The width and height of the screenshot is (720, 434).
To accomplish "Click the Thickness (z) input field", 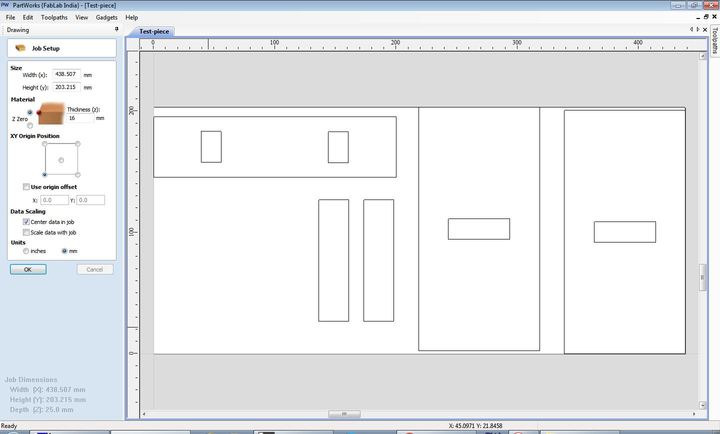I will point(80,118).
